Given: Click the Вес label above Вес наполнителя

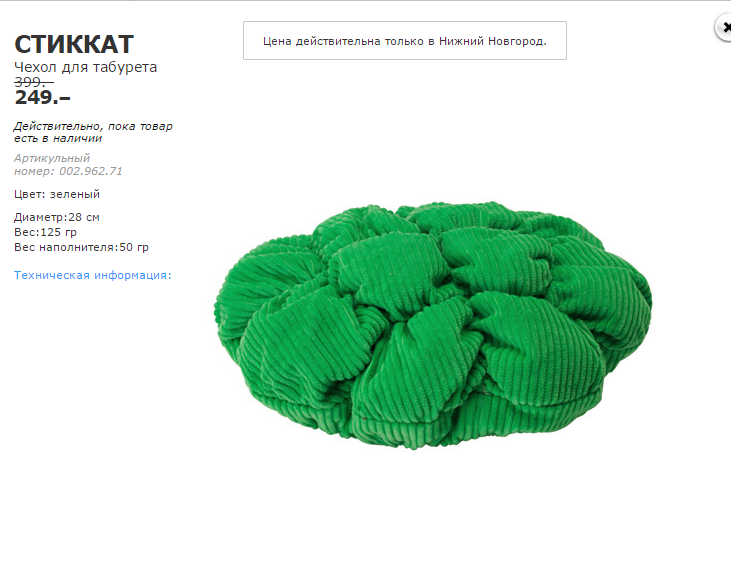Looking at the screenshot, I should [27, 232].
